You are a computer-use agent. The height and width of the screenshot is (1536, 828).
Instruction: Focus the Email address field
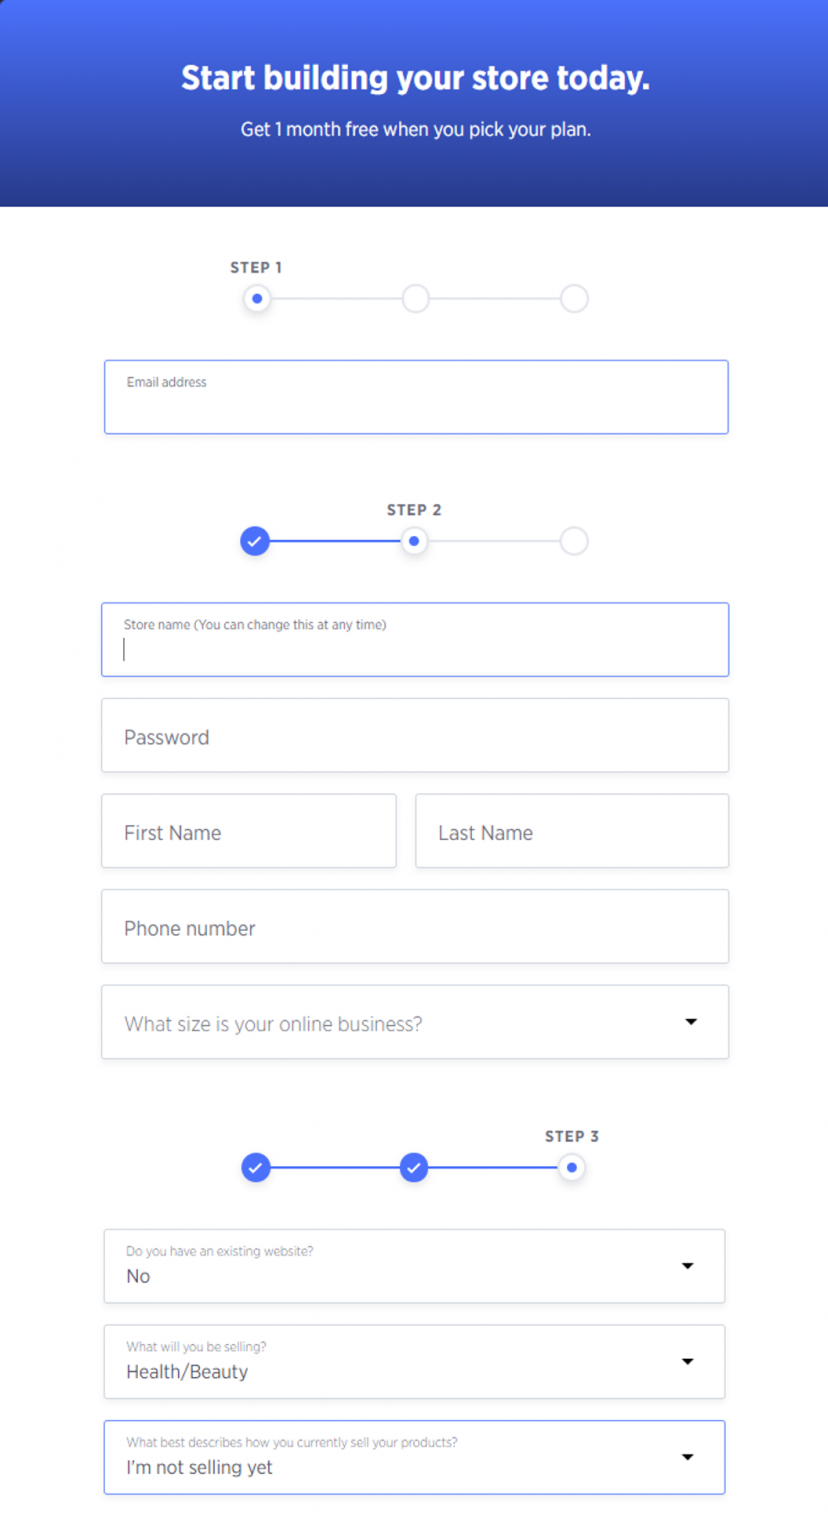415,397
